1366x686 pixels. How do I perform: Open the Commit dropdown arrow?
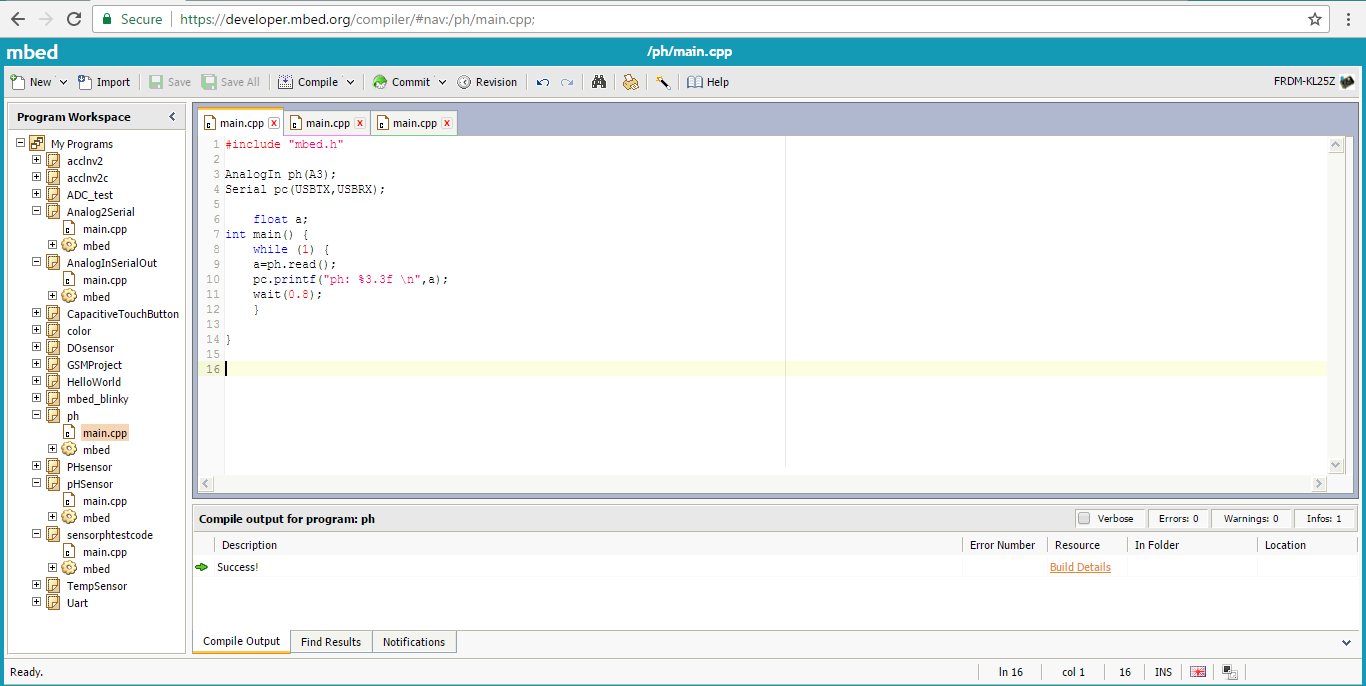click(442, 82)
